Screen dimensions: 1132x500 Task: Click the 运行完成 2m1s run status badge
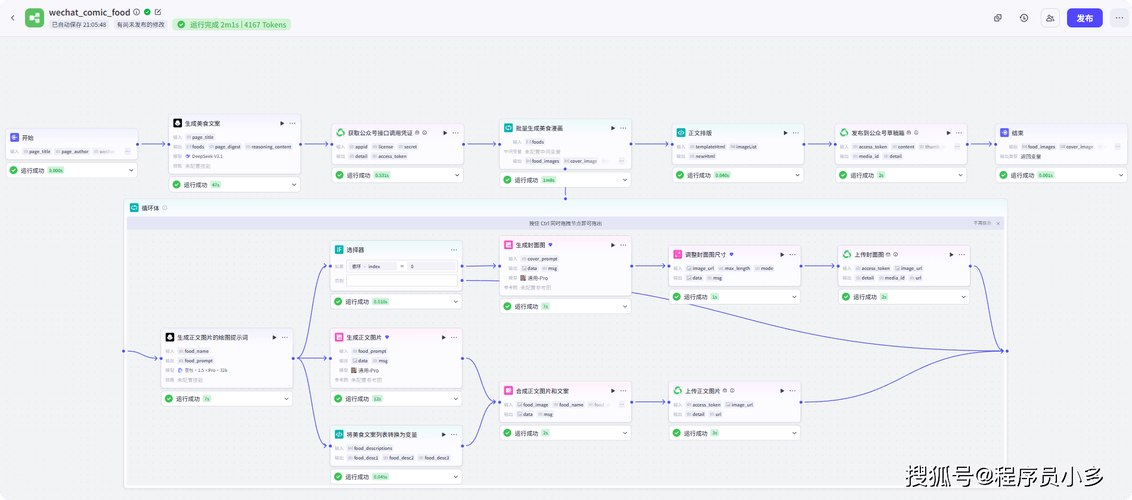pos(232,25)
